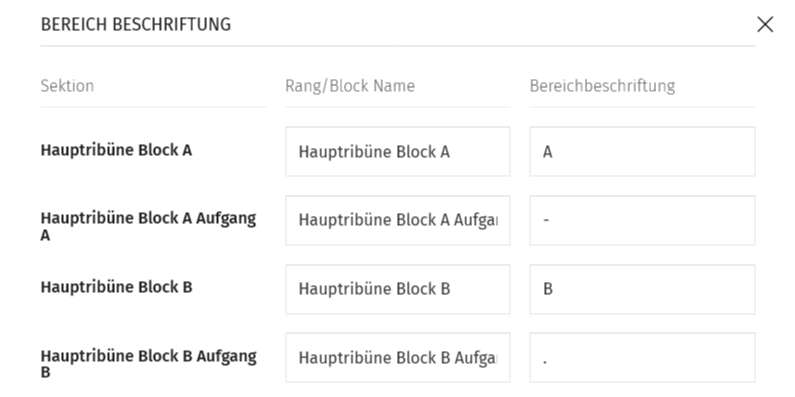Close the Bereich Beschriftung dialog
The image size is (795, 397).
(x=765, y=24)
